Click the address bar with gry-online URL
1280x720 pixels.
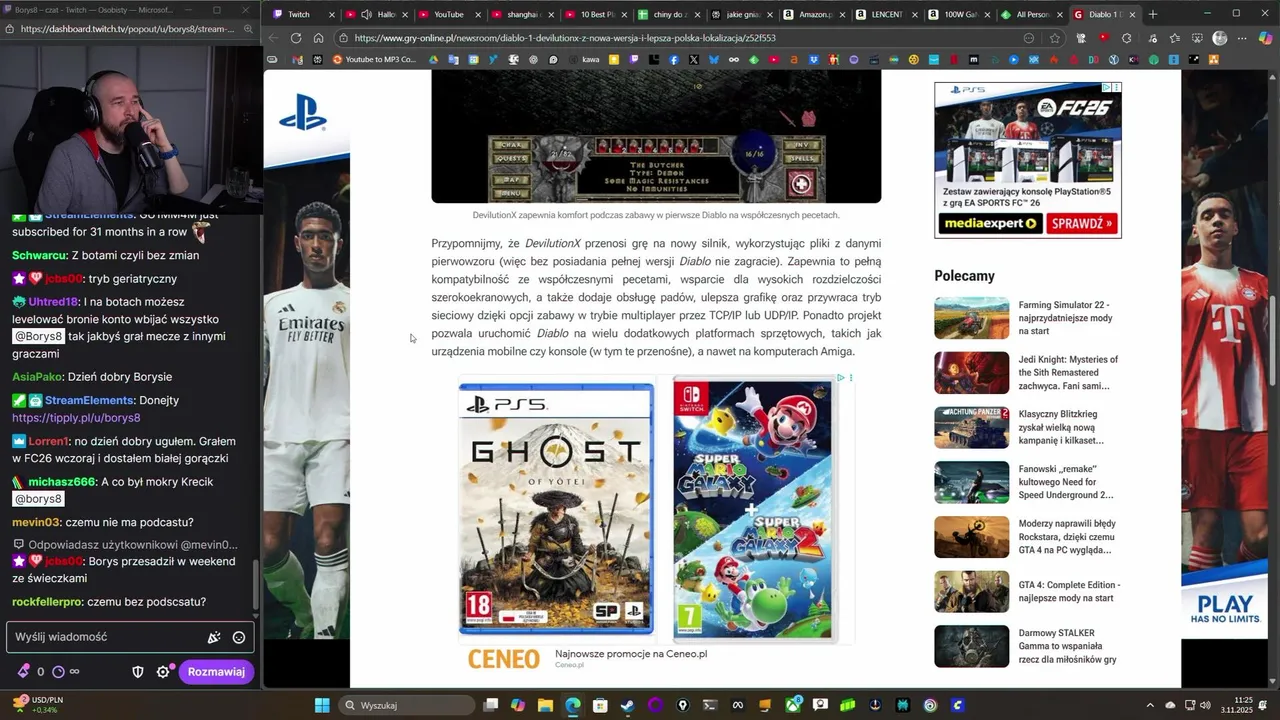(680, 38)
